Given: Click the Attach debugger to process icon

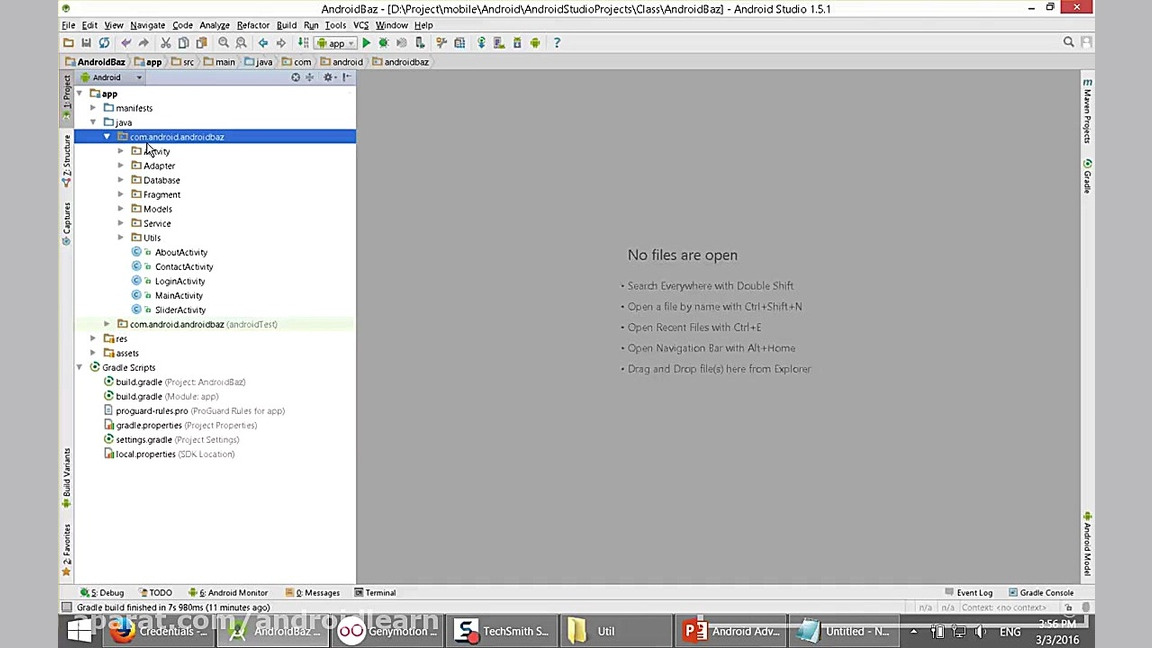Looking at the screenshot, I should tap(420, 43).
